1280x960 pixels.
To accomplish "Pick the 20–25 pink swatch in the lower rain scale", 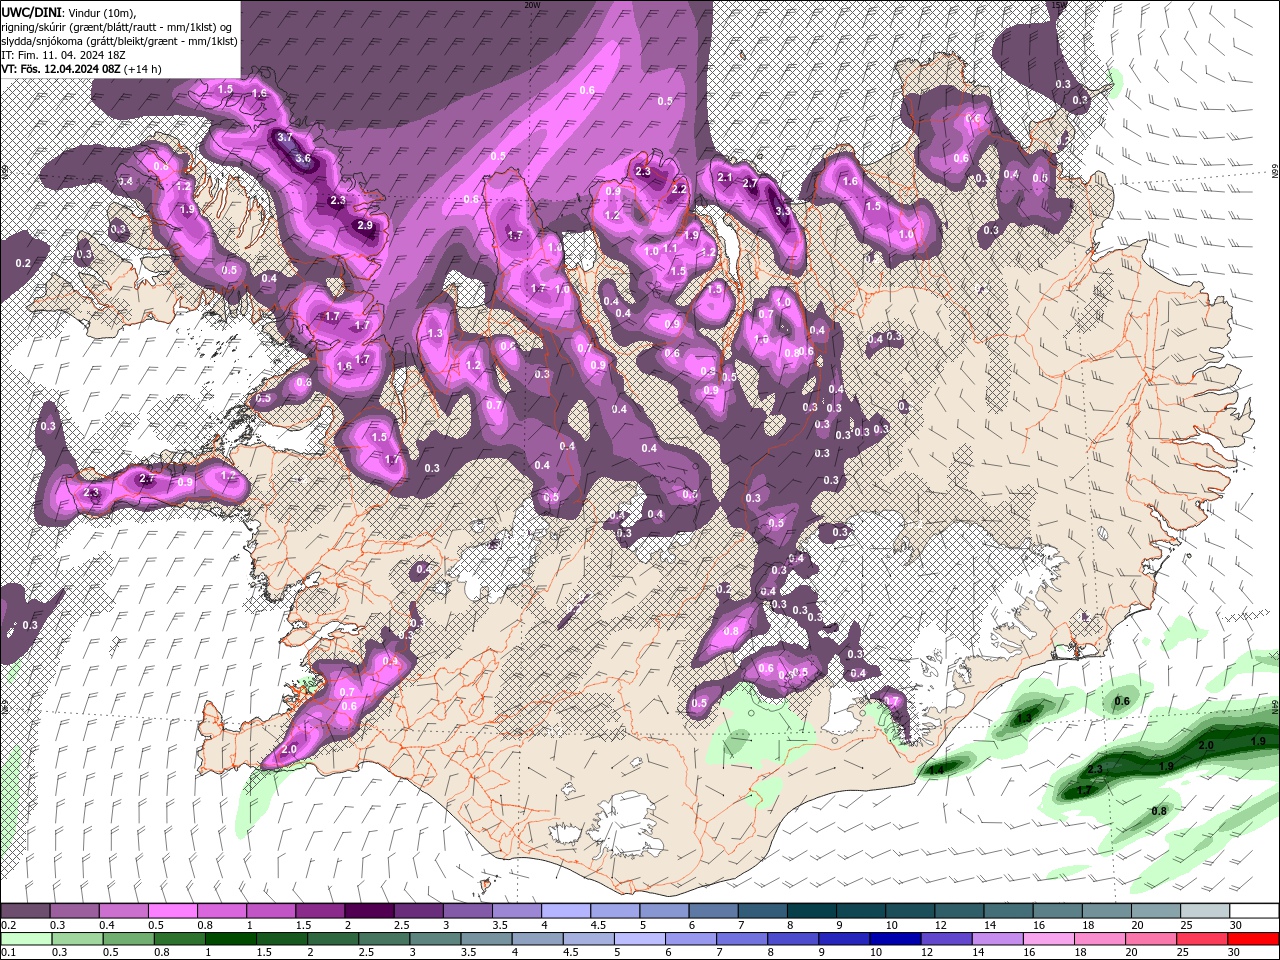I will tap(1150, 939).
